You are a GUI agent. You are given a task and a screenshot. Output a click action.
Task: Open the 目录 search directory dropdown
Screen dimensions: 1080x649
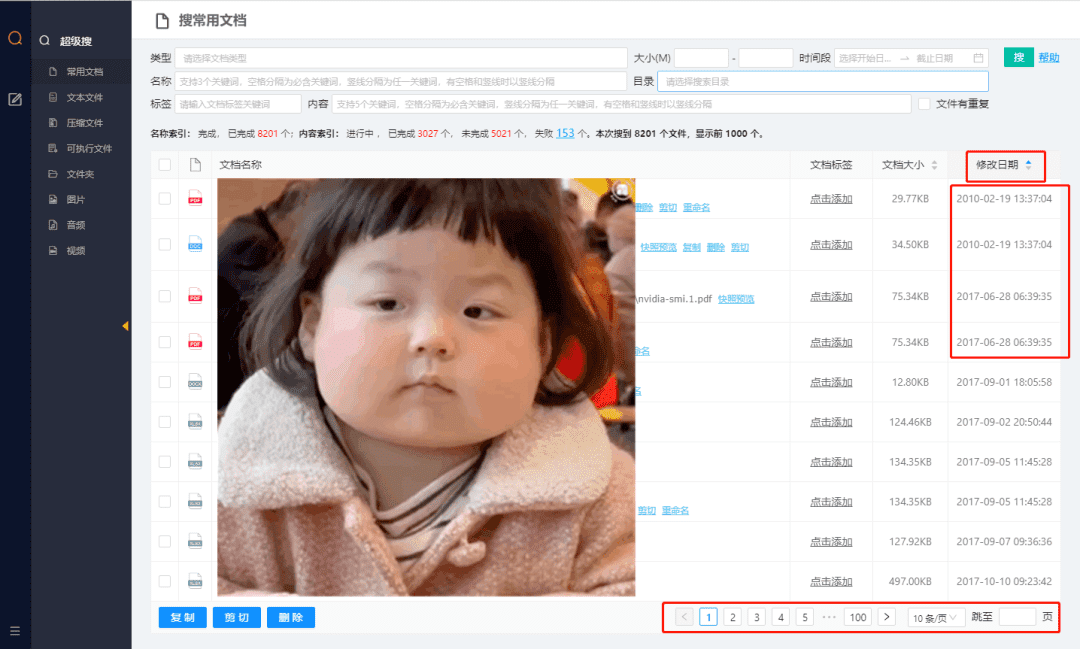pyautogui.click(x=823, y=81)
